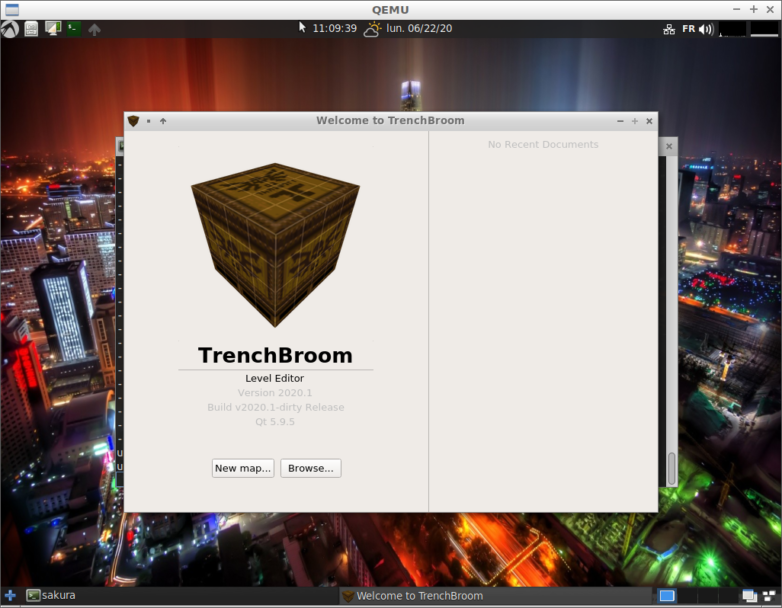Click the window list icon at bottom-right corner
Screen dimensions: 782x608
pyautogui.click(x=769, y=596)
